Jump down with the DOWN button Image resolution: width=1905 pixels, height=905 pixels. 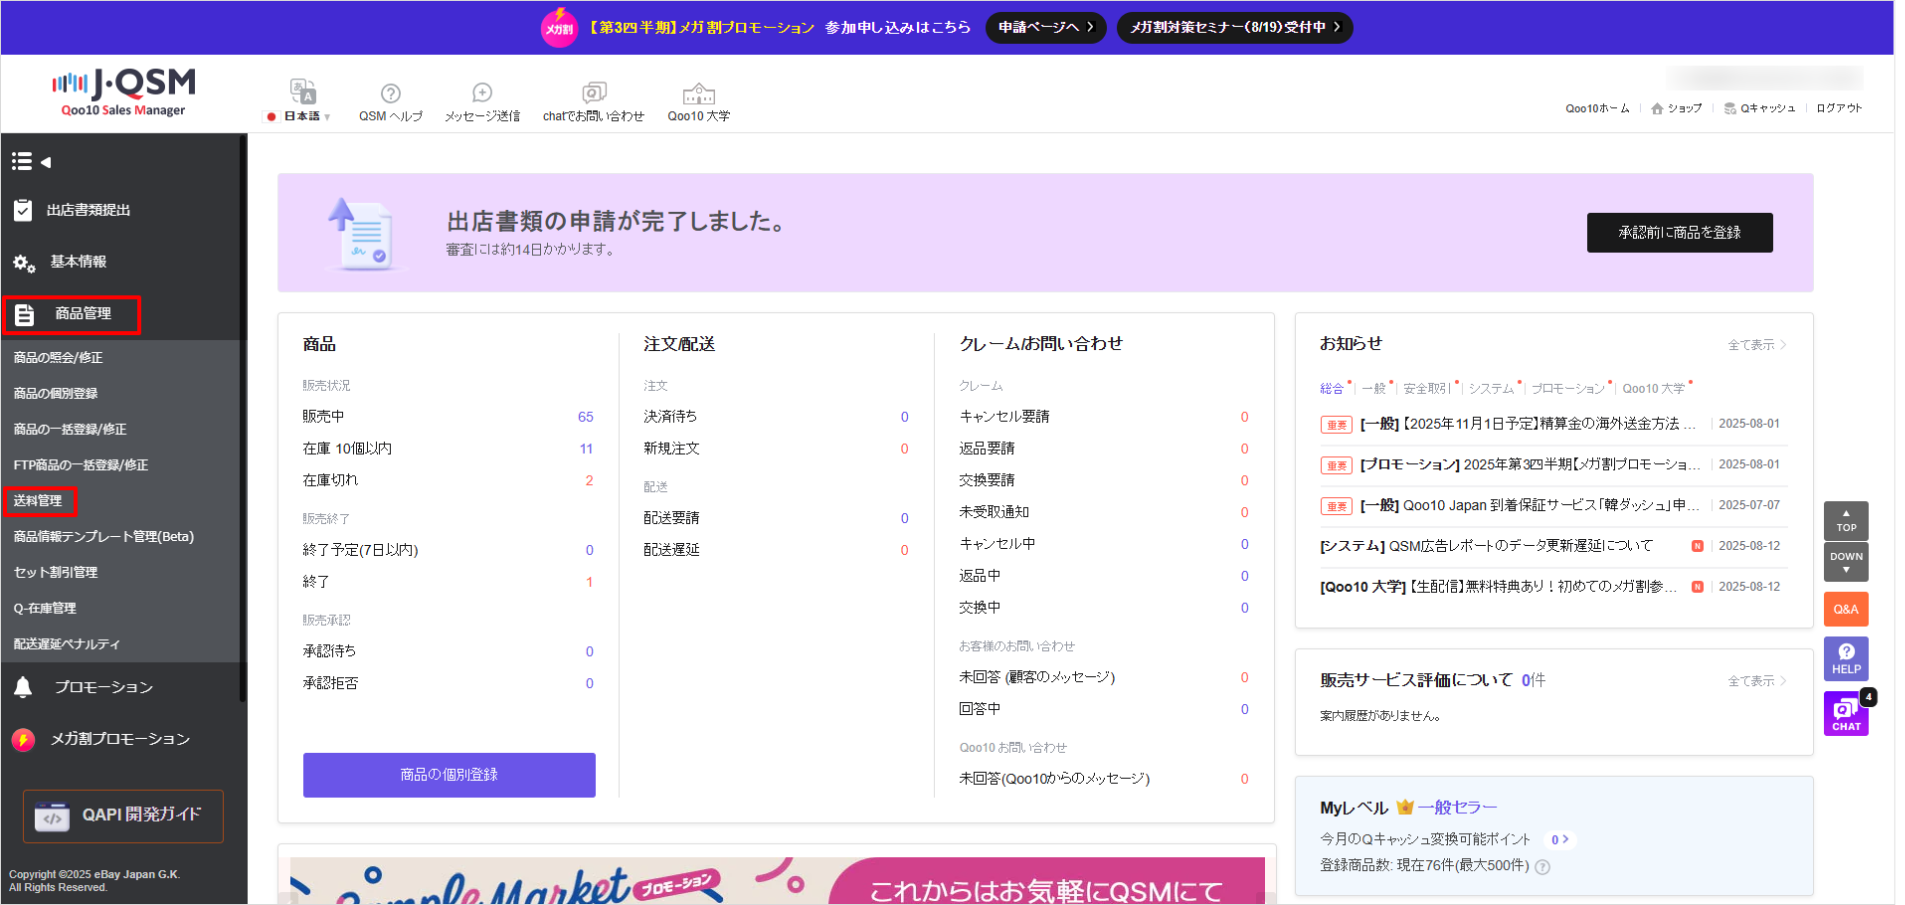tap(1846, 562)
